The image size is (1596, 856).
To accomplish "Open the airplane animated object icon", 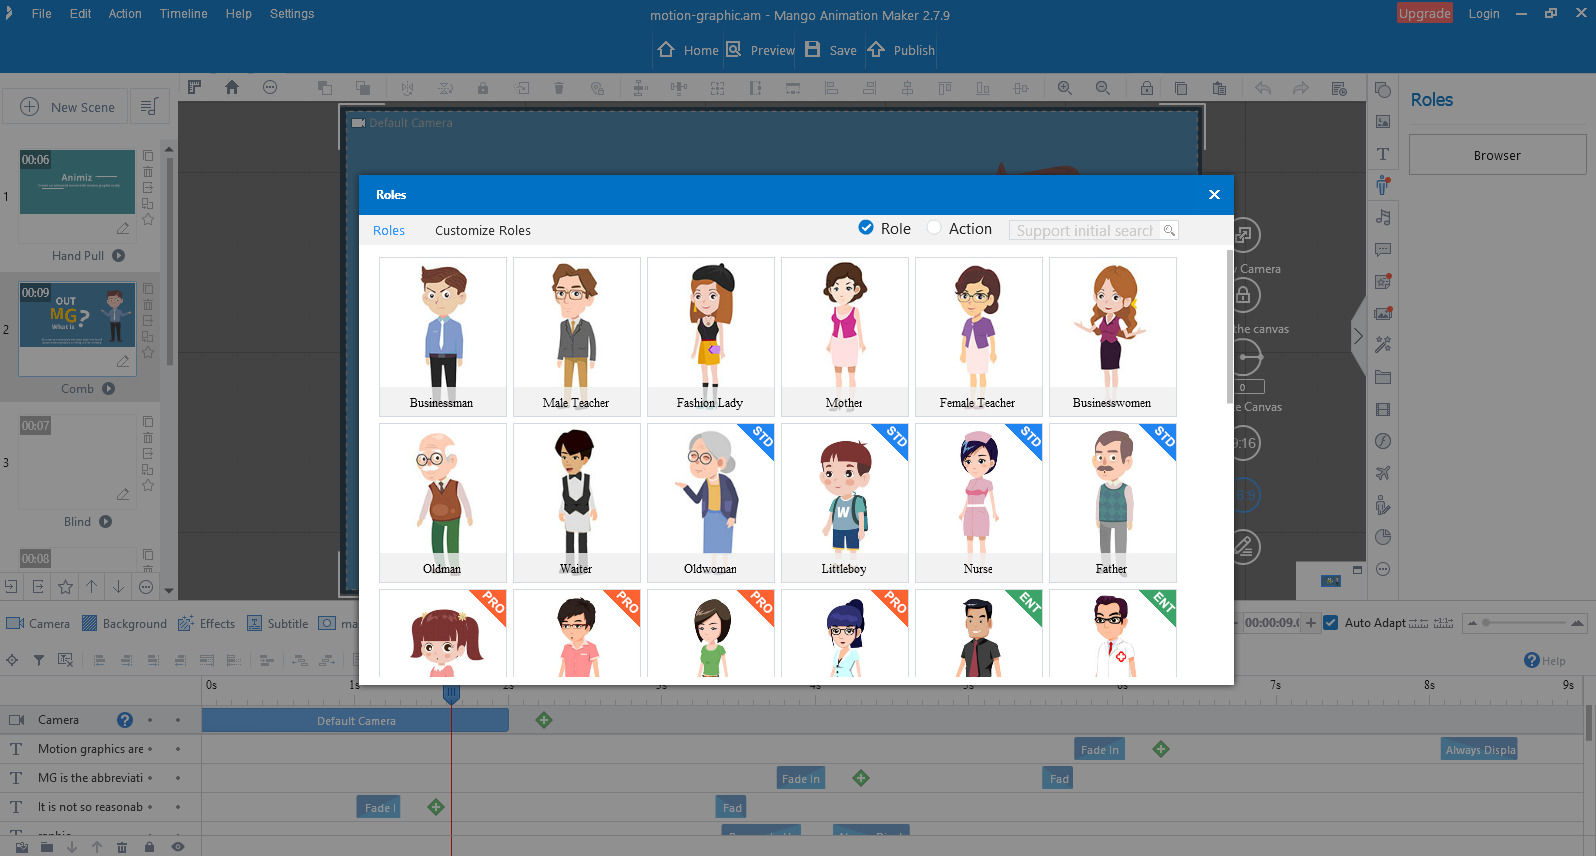I will 1383,473.
